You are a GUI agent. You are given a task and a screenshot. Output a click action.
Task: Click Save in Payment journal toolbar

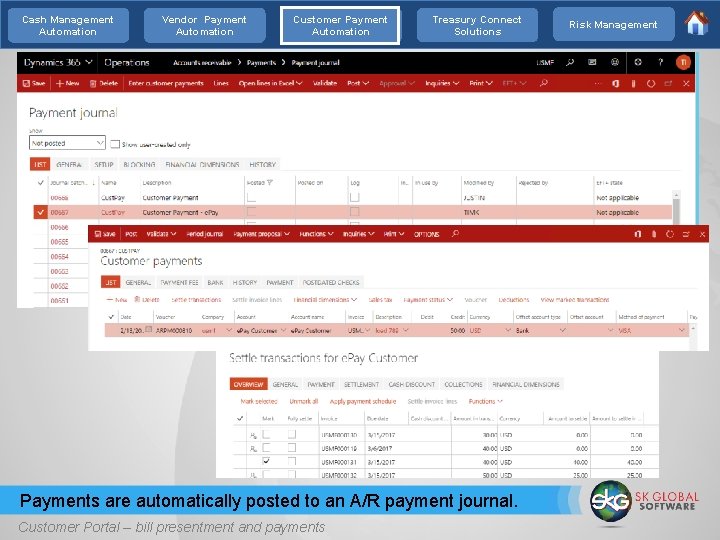[x=34, y=83]
